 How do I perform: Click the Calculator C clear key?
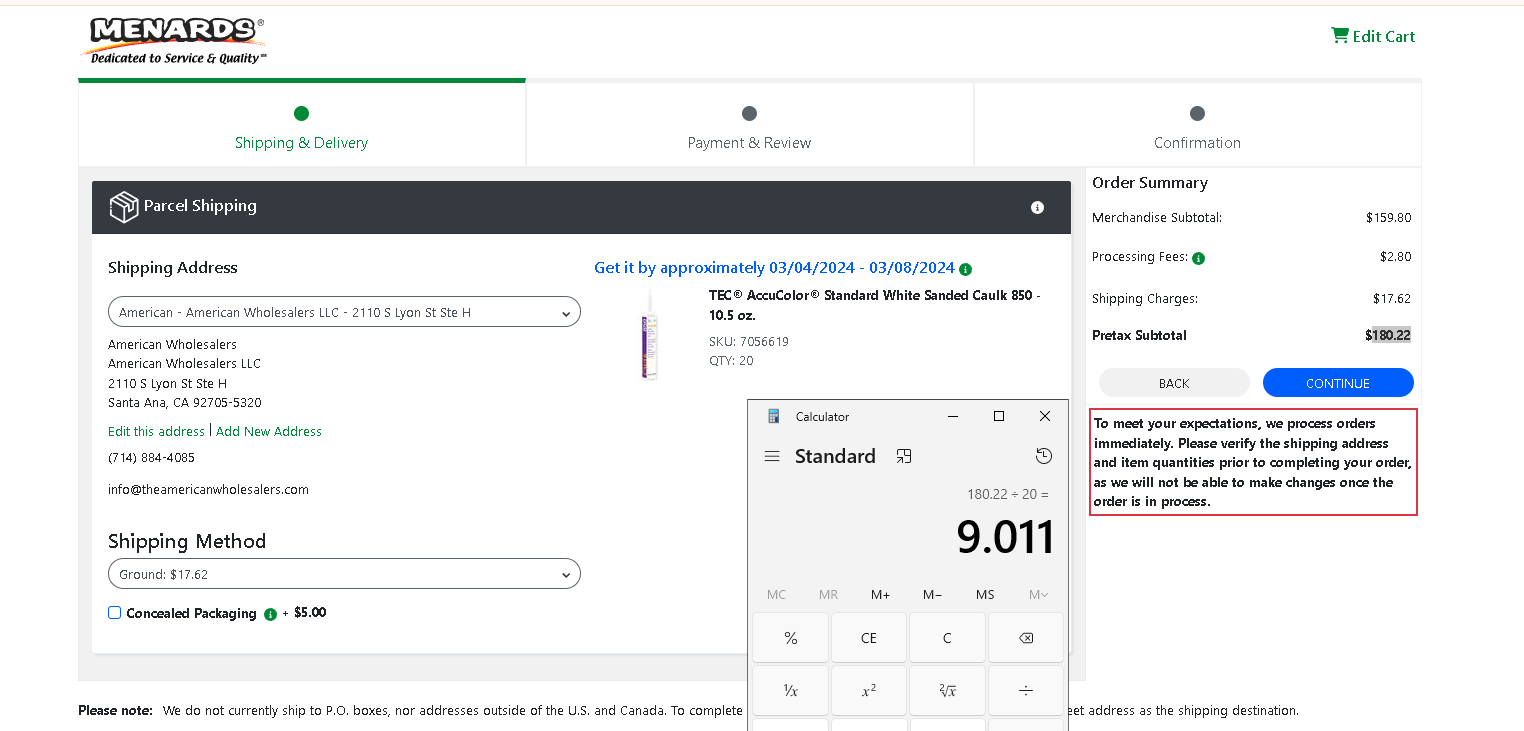[947, 638]
